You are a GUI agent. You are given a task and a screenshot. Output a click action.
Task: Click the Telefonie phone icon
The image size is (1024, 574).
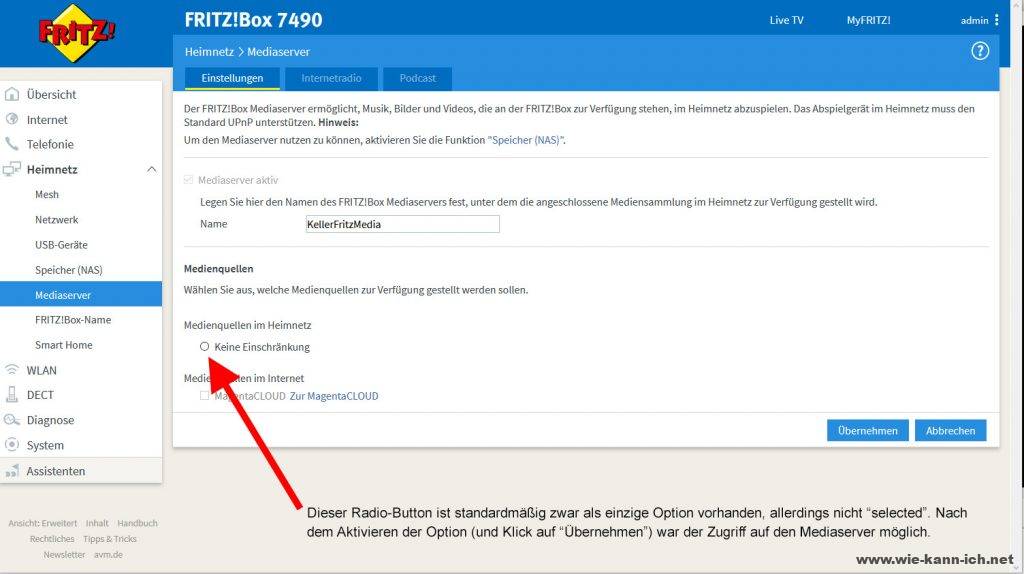pyautogui.click(x=12, y=145)
